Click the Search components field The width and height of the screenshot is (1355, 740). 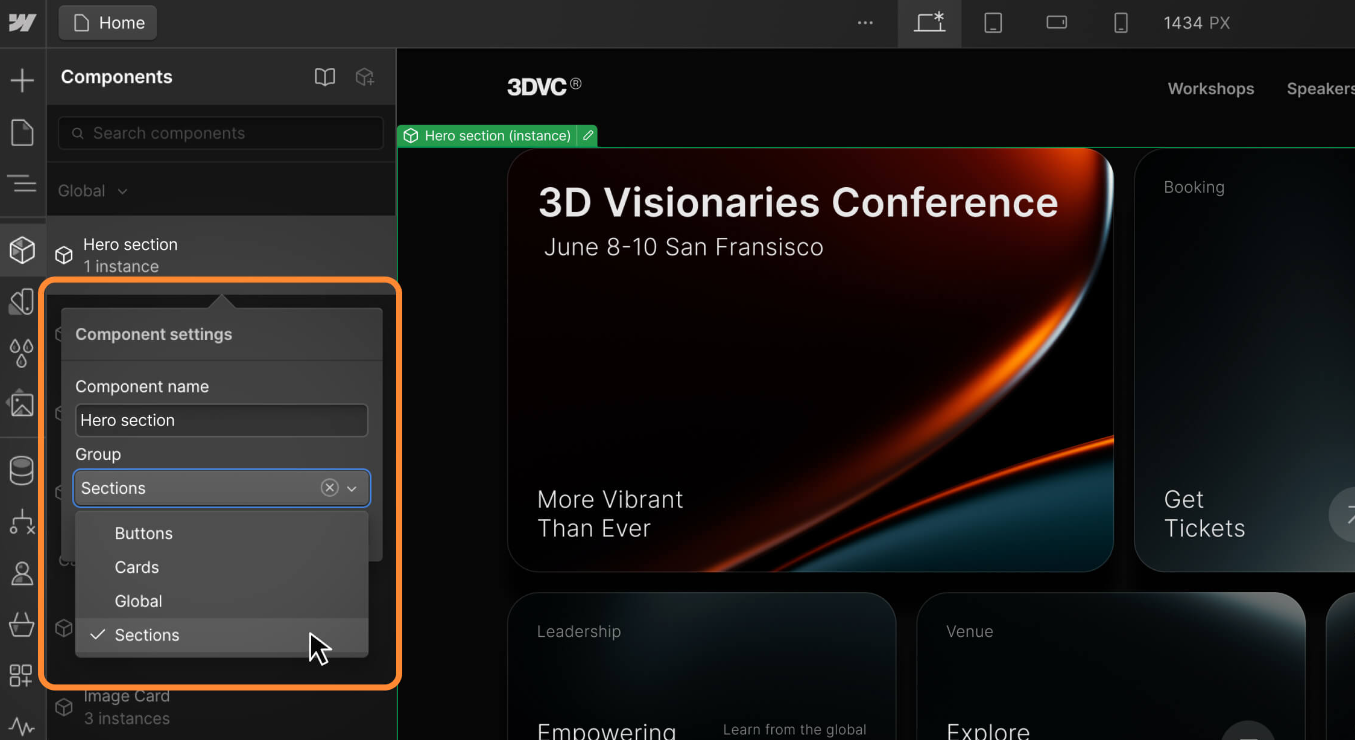point(221,133)
